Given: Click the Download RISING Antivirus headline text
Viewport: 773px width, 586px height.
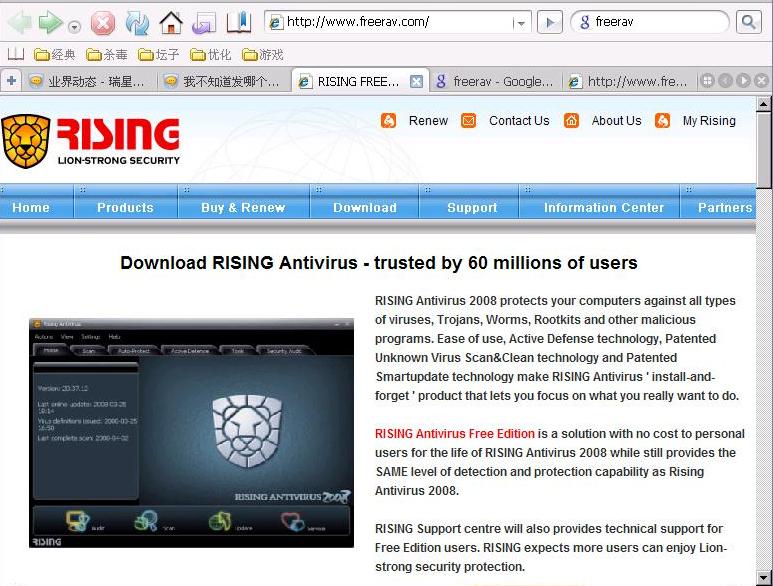Looking at the screenshot, I should [379, 263].
